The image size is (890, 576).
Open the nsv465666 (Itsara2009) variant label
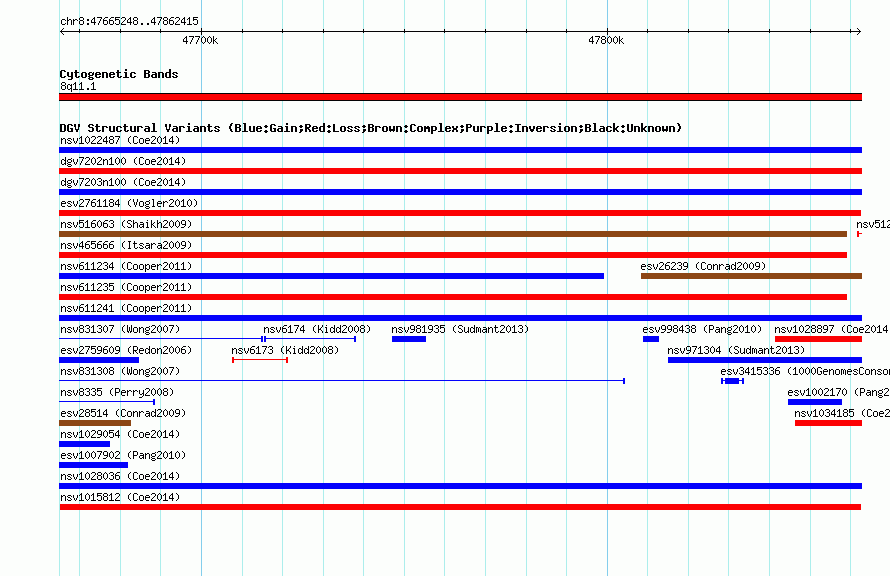126,245
